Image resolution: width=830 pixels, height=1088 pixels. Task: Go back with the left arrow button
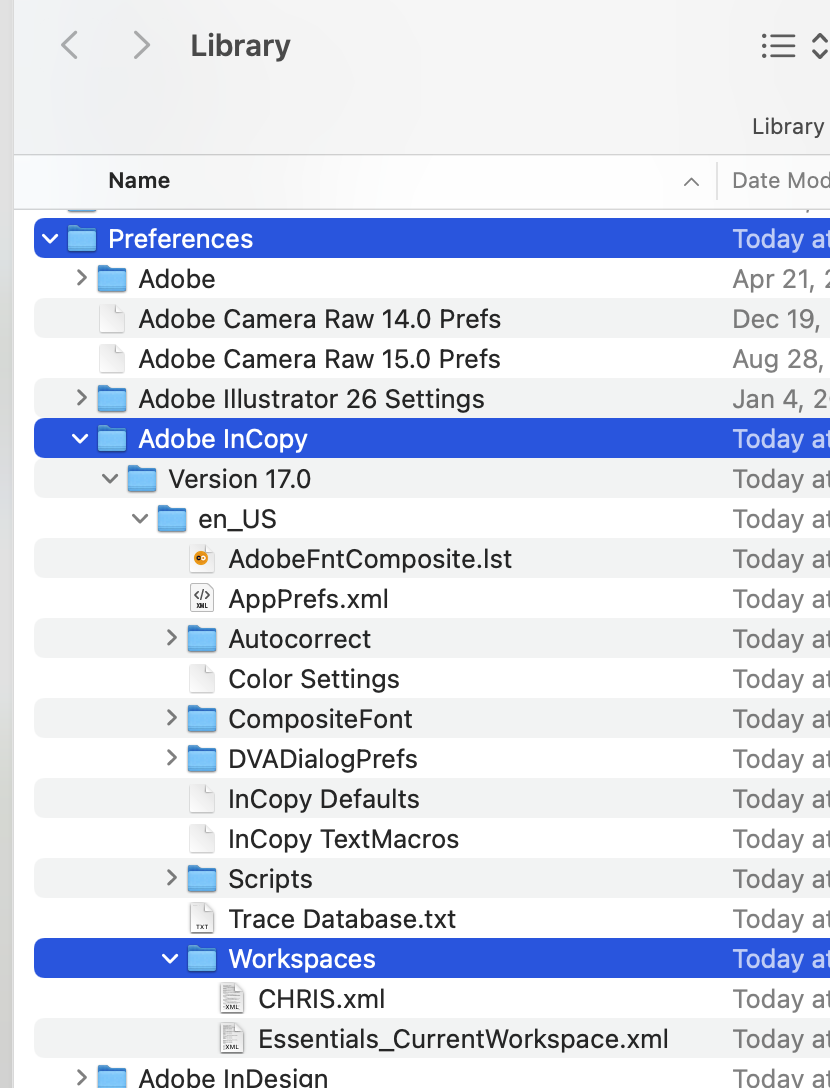pos(69,45)
